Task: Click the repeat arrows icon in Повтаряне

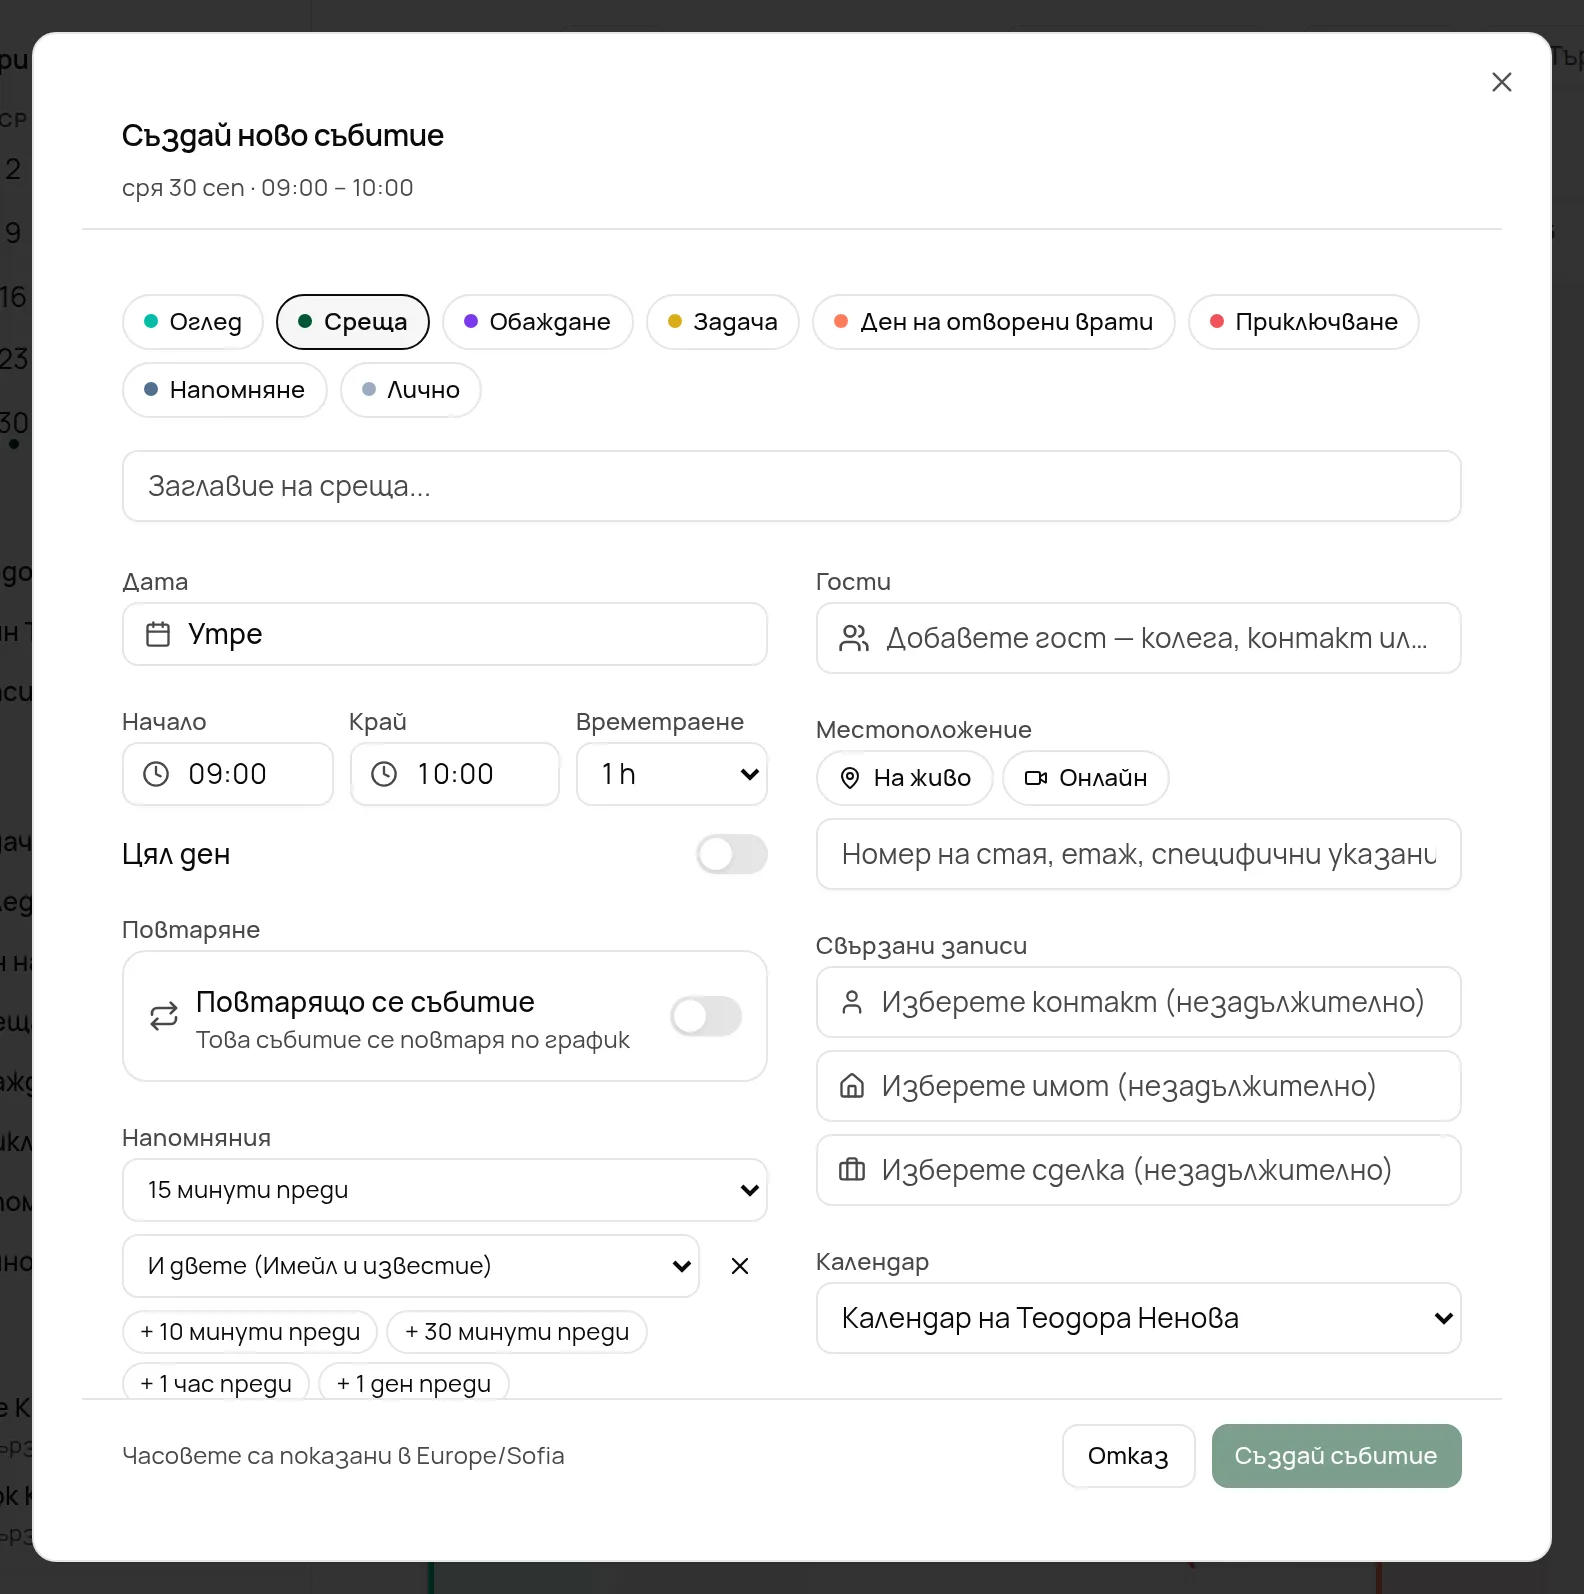Action: tap(164, 1016)
